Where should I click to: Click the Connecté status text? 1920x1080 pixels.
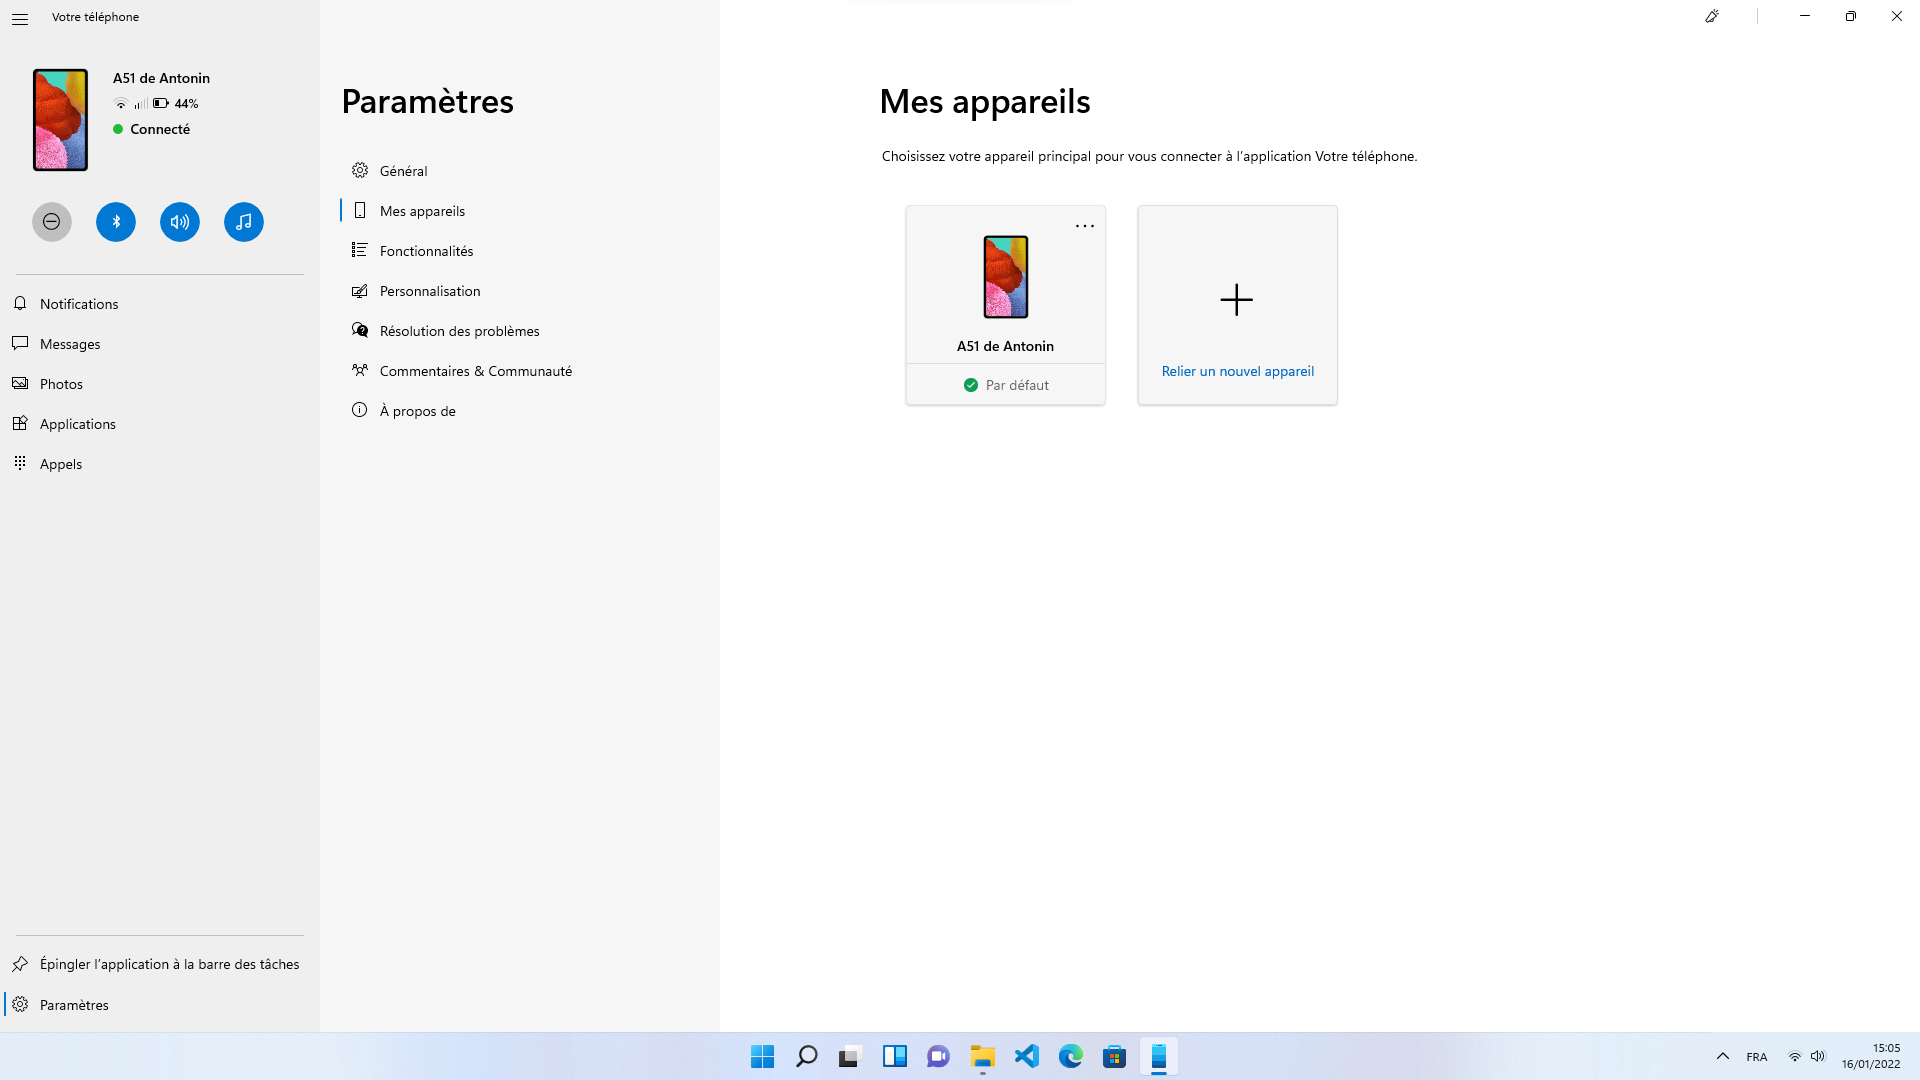pyautogui.click(x=160, y=129)
